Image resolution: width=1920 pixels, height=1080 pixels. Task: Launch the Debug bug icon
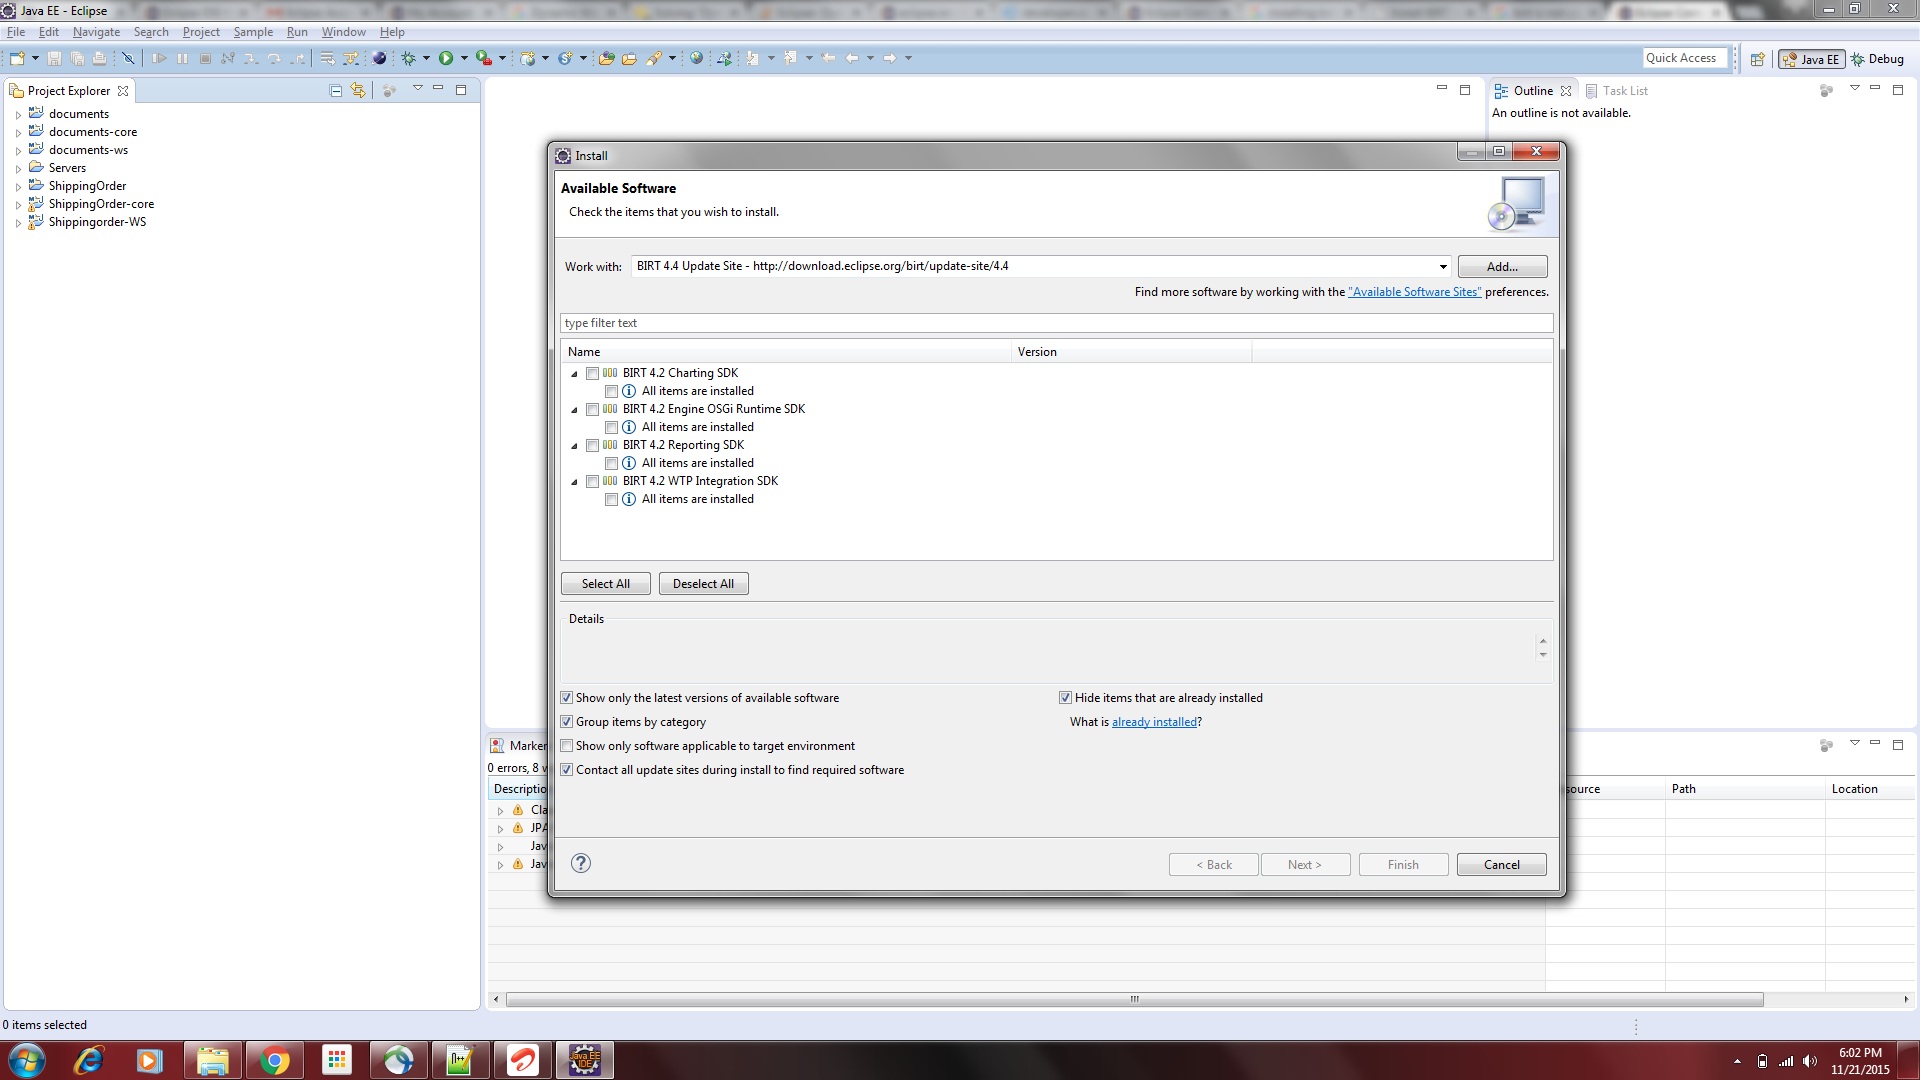coord(408,58)
